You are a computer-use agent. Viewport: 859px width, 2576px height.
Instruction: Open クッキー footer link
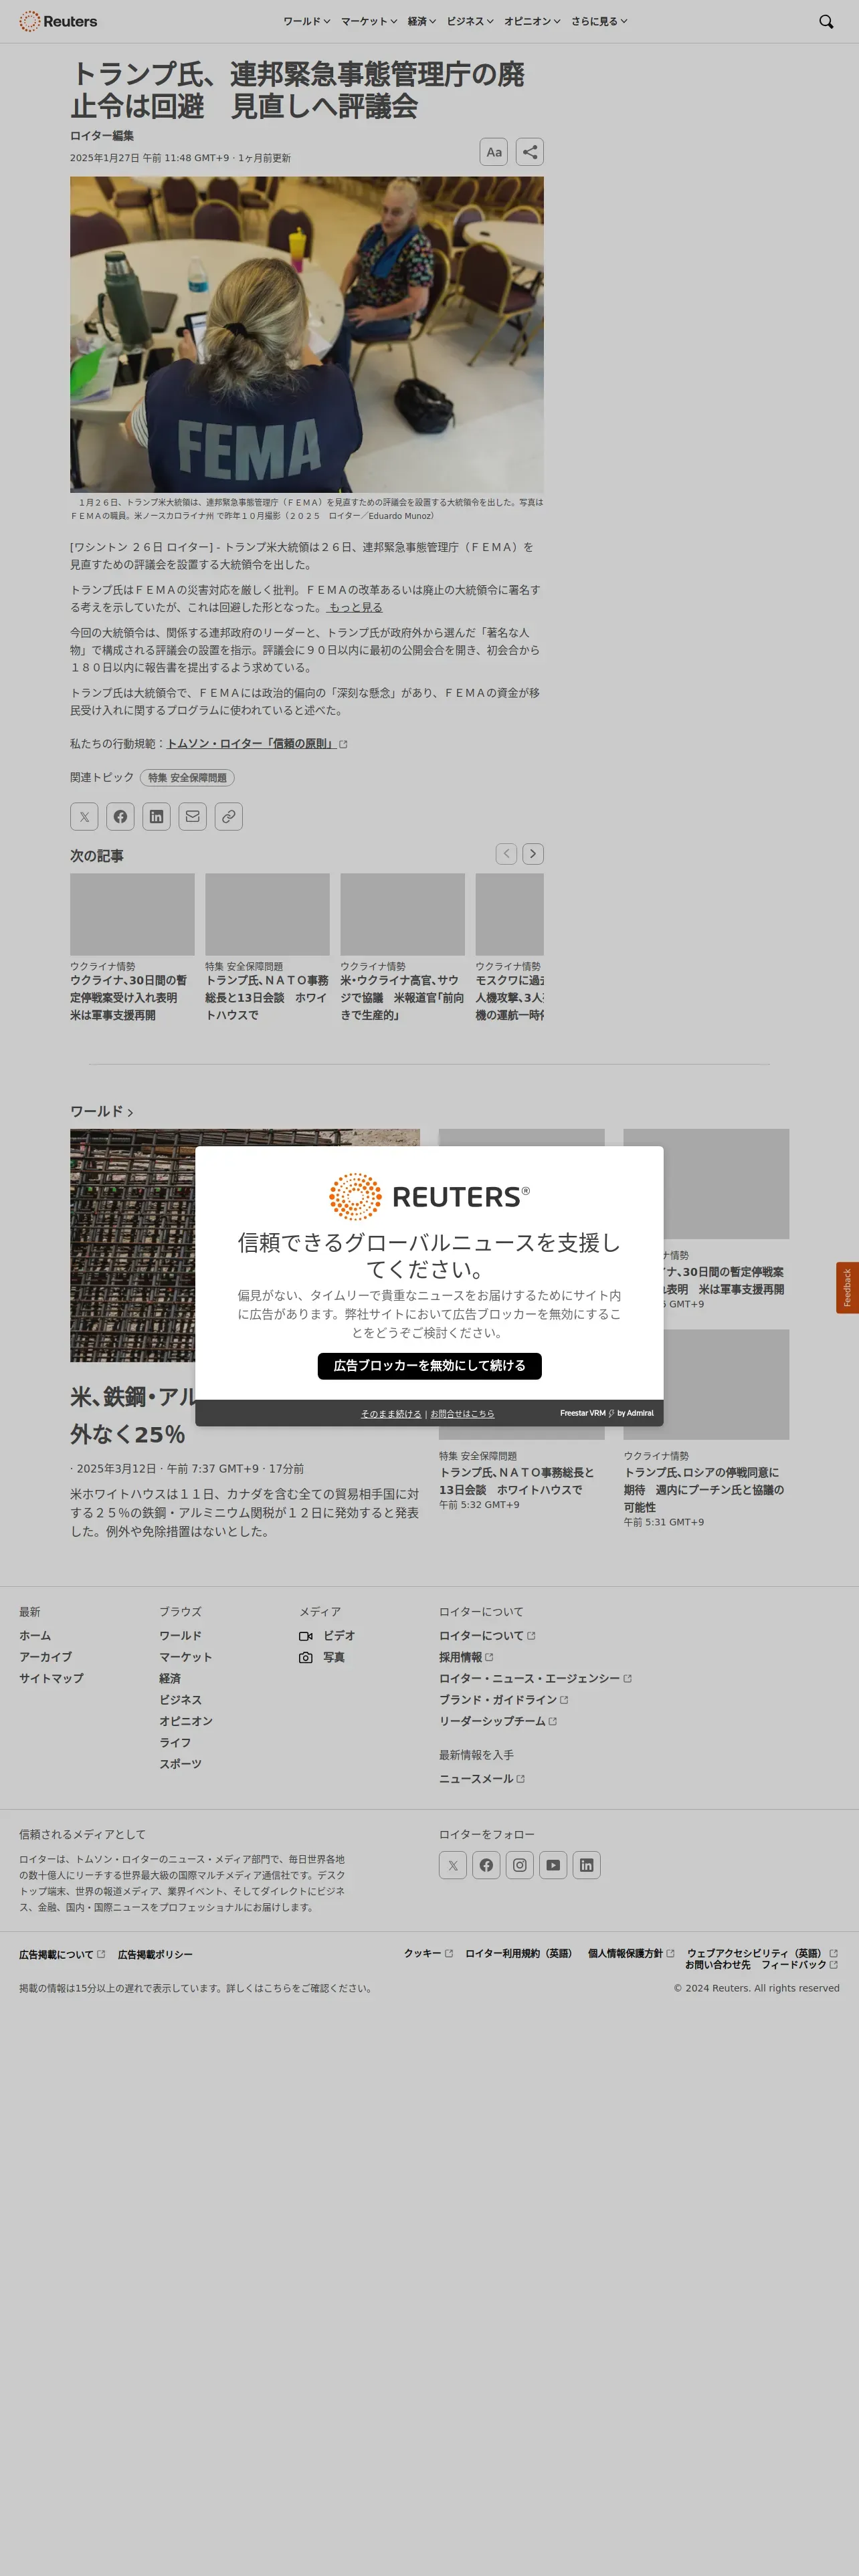click(x=428, y=1953)
